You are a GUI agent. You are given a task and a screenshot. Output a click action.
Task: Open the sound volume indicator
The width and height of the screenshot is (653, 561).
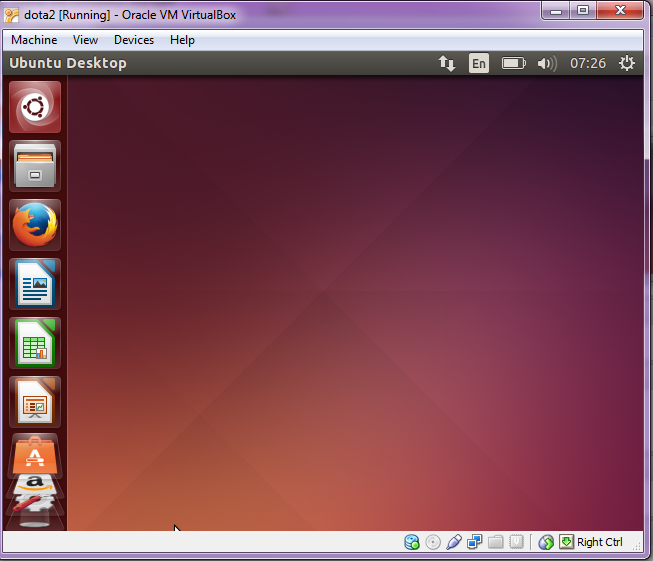click(x=547, y=63)
